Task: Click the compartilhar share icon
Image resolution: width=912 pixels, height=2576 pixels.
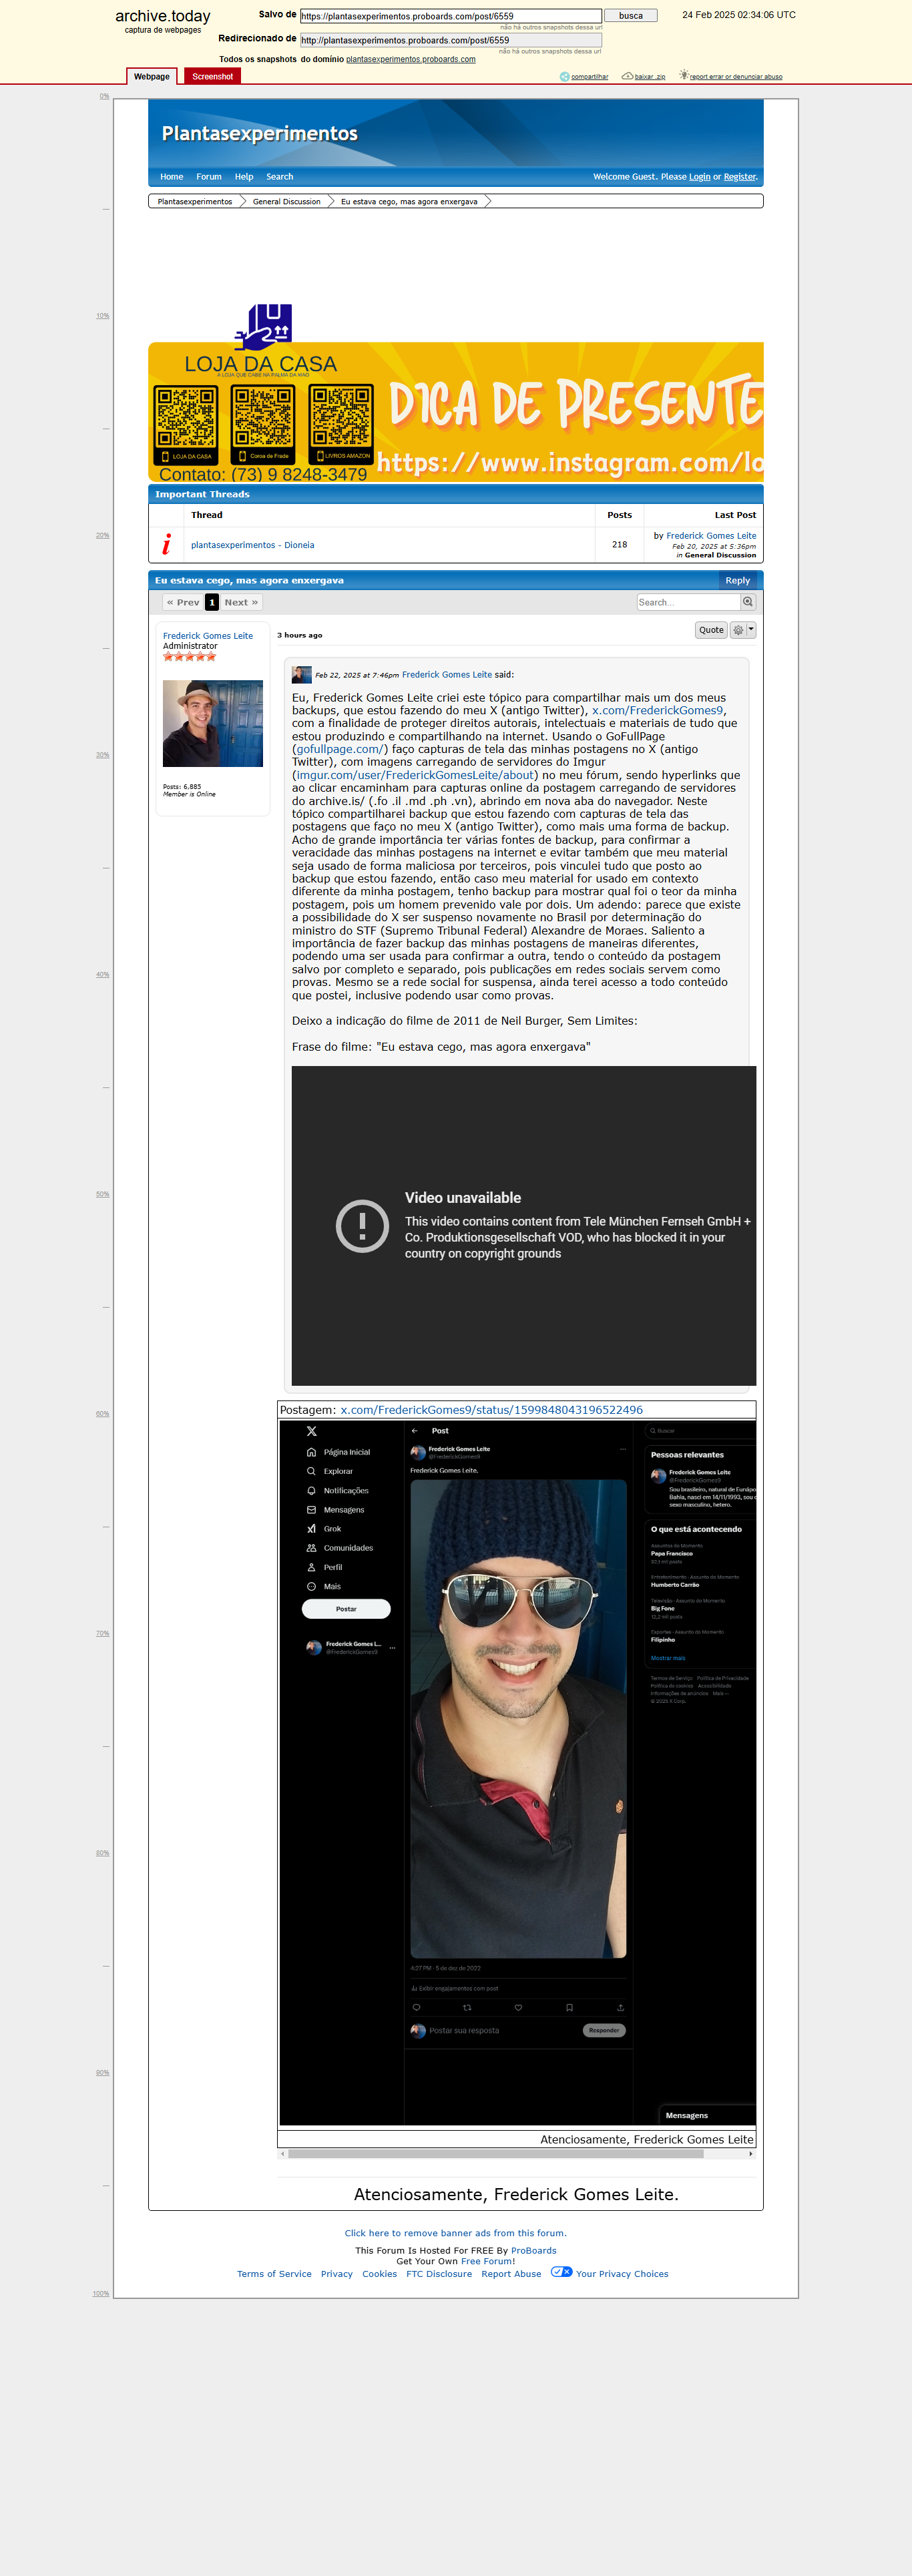Action: (x=565, y=76)
